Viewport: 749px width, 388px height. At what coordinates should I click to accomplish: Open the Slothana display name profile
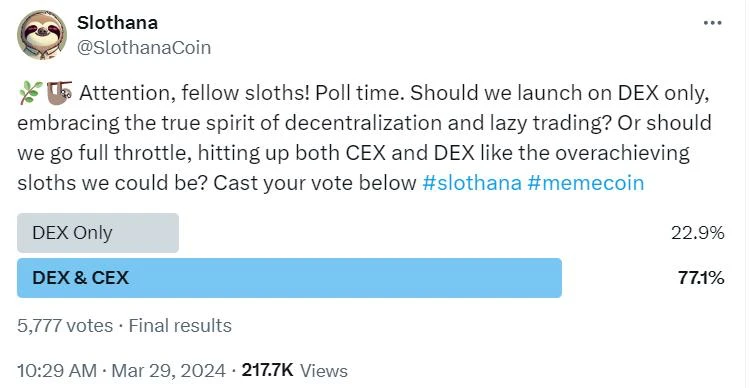point(117,22)
